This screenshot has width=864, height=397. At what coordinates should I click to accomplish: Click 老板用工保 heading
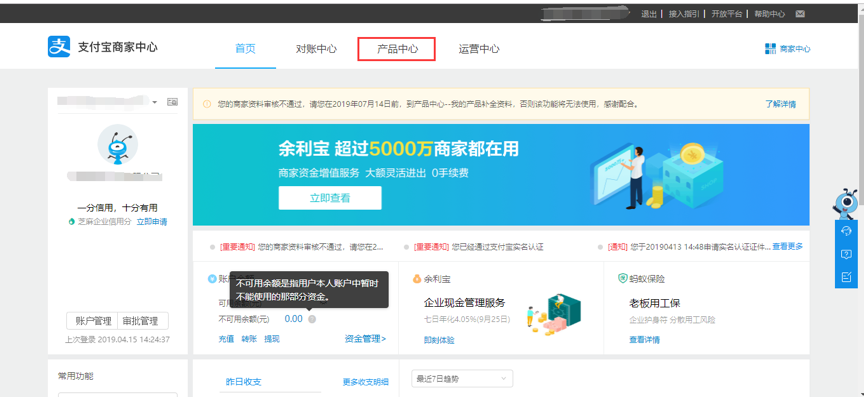tap(655, 303)
